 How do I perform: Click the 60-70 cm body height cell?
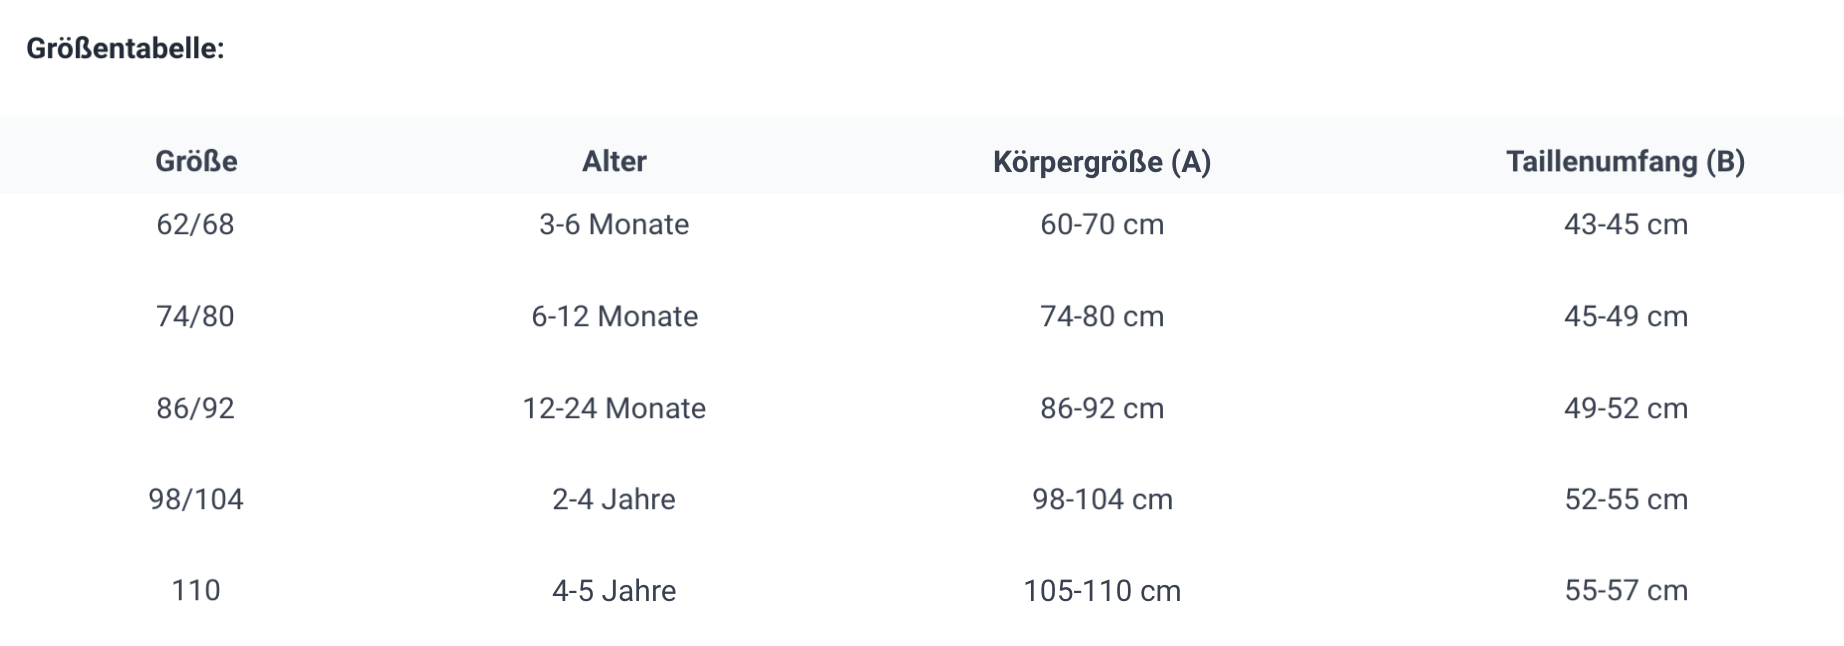[1102, 224]
